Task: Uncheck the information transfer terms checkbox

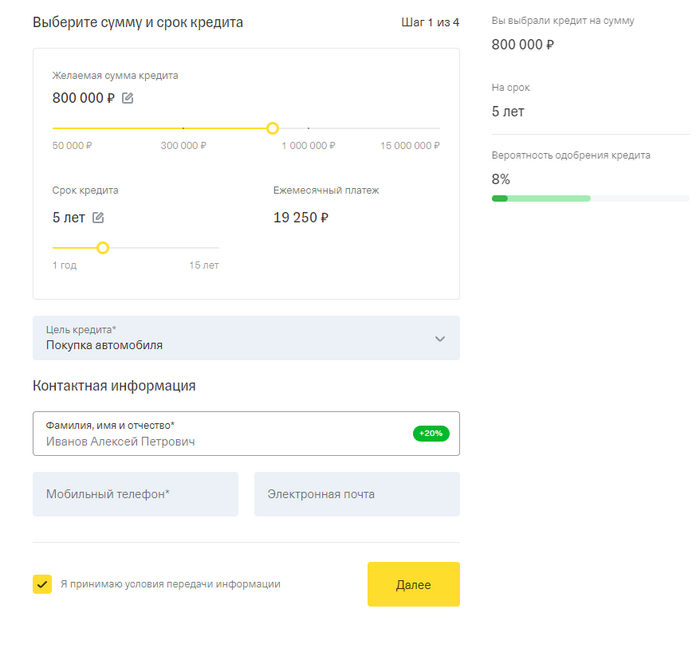Action: point(42,584)
